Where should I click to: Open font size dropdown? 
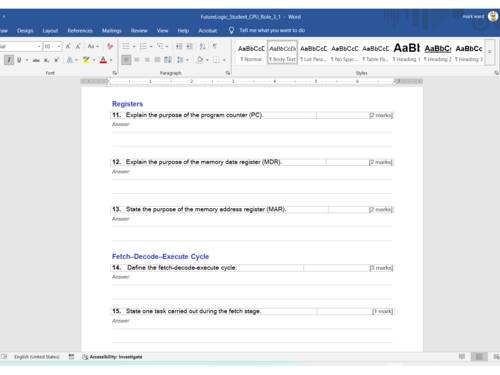[x=59, y=46]
